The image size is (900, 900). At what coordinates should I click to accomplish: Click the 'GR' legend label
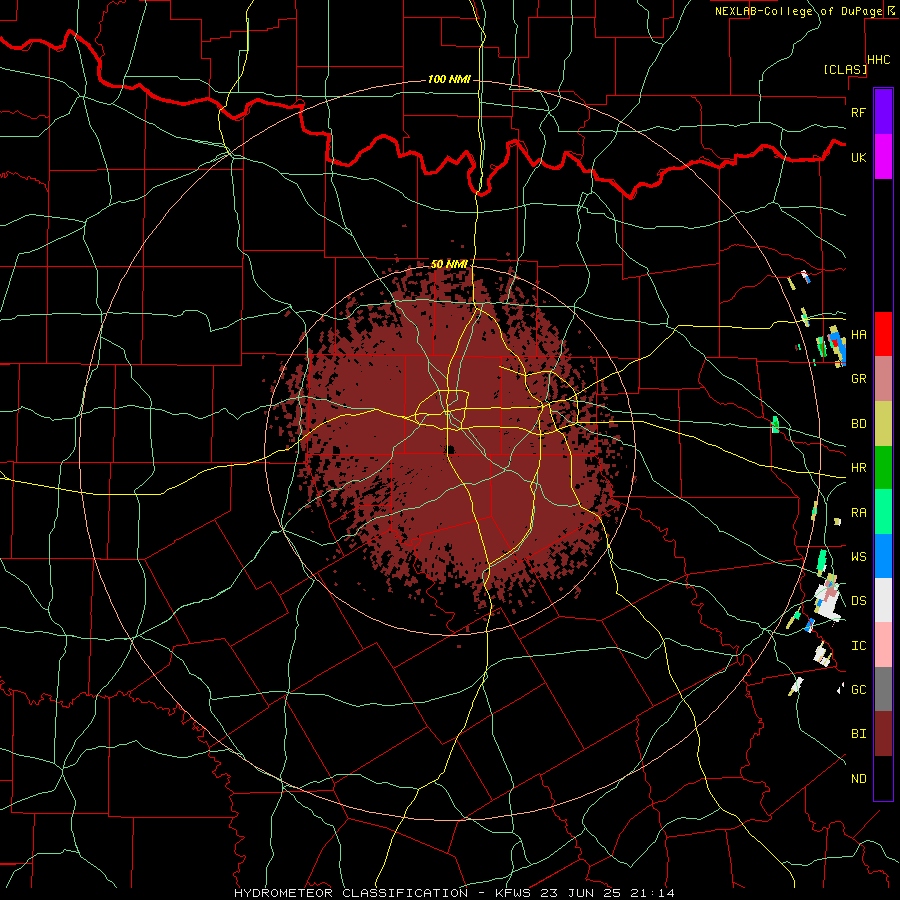click(x=858, y=379)
